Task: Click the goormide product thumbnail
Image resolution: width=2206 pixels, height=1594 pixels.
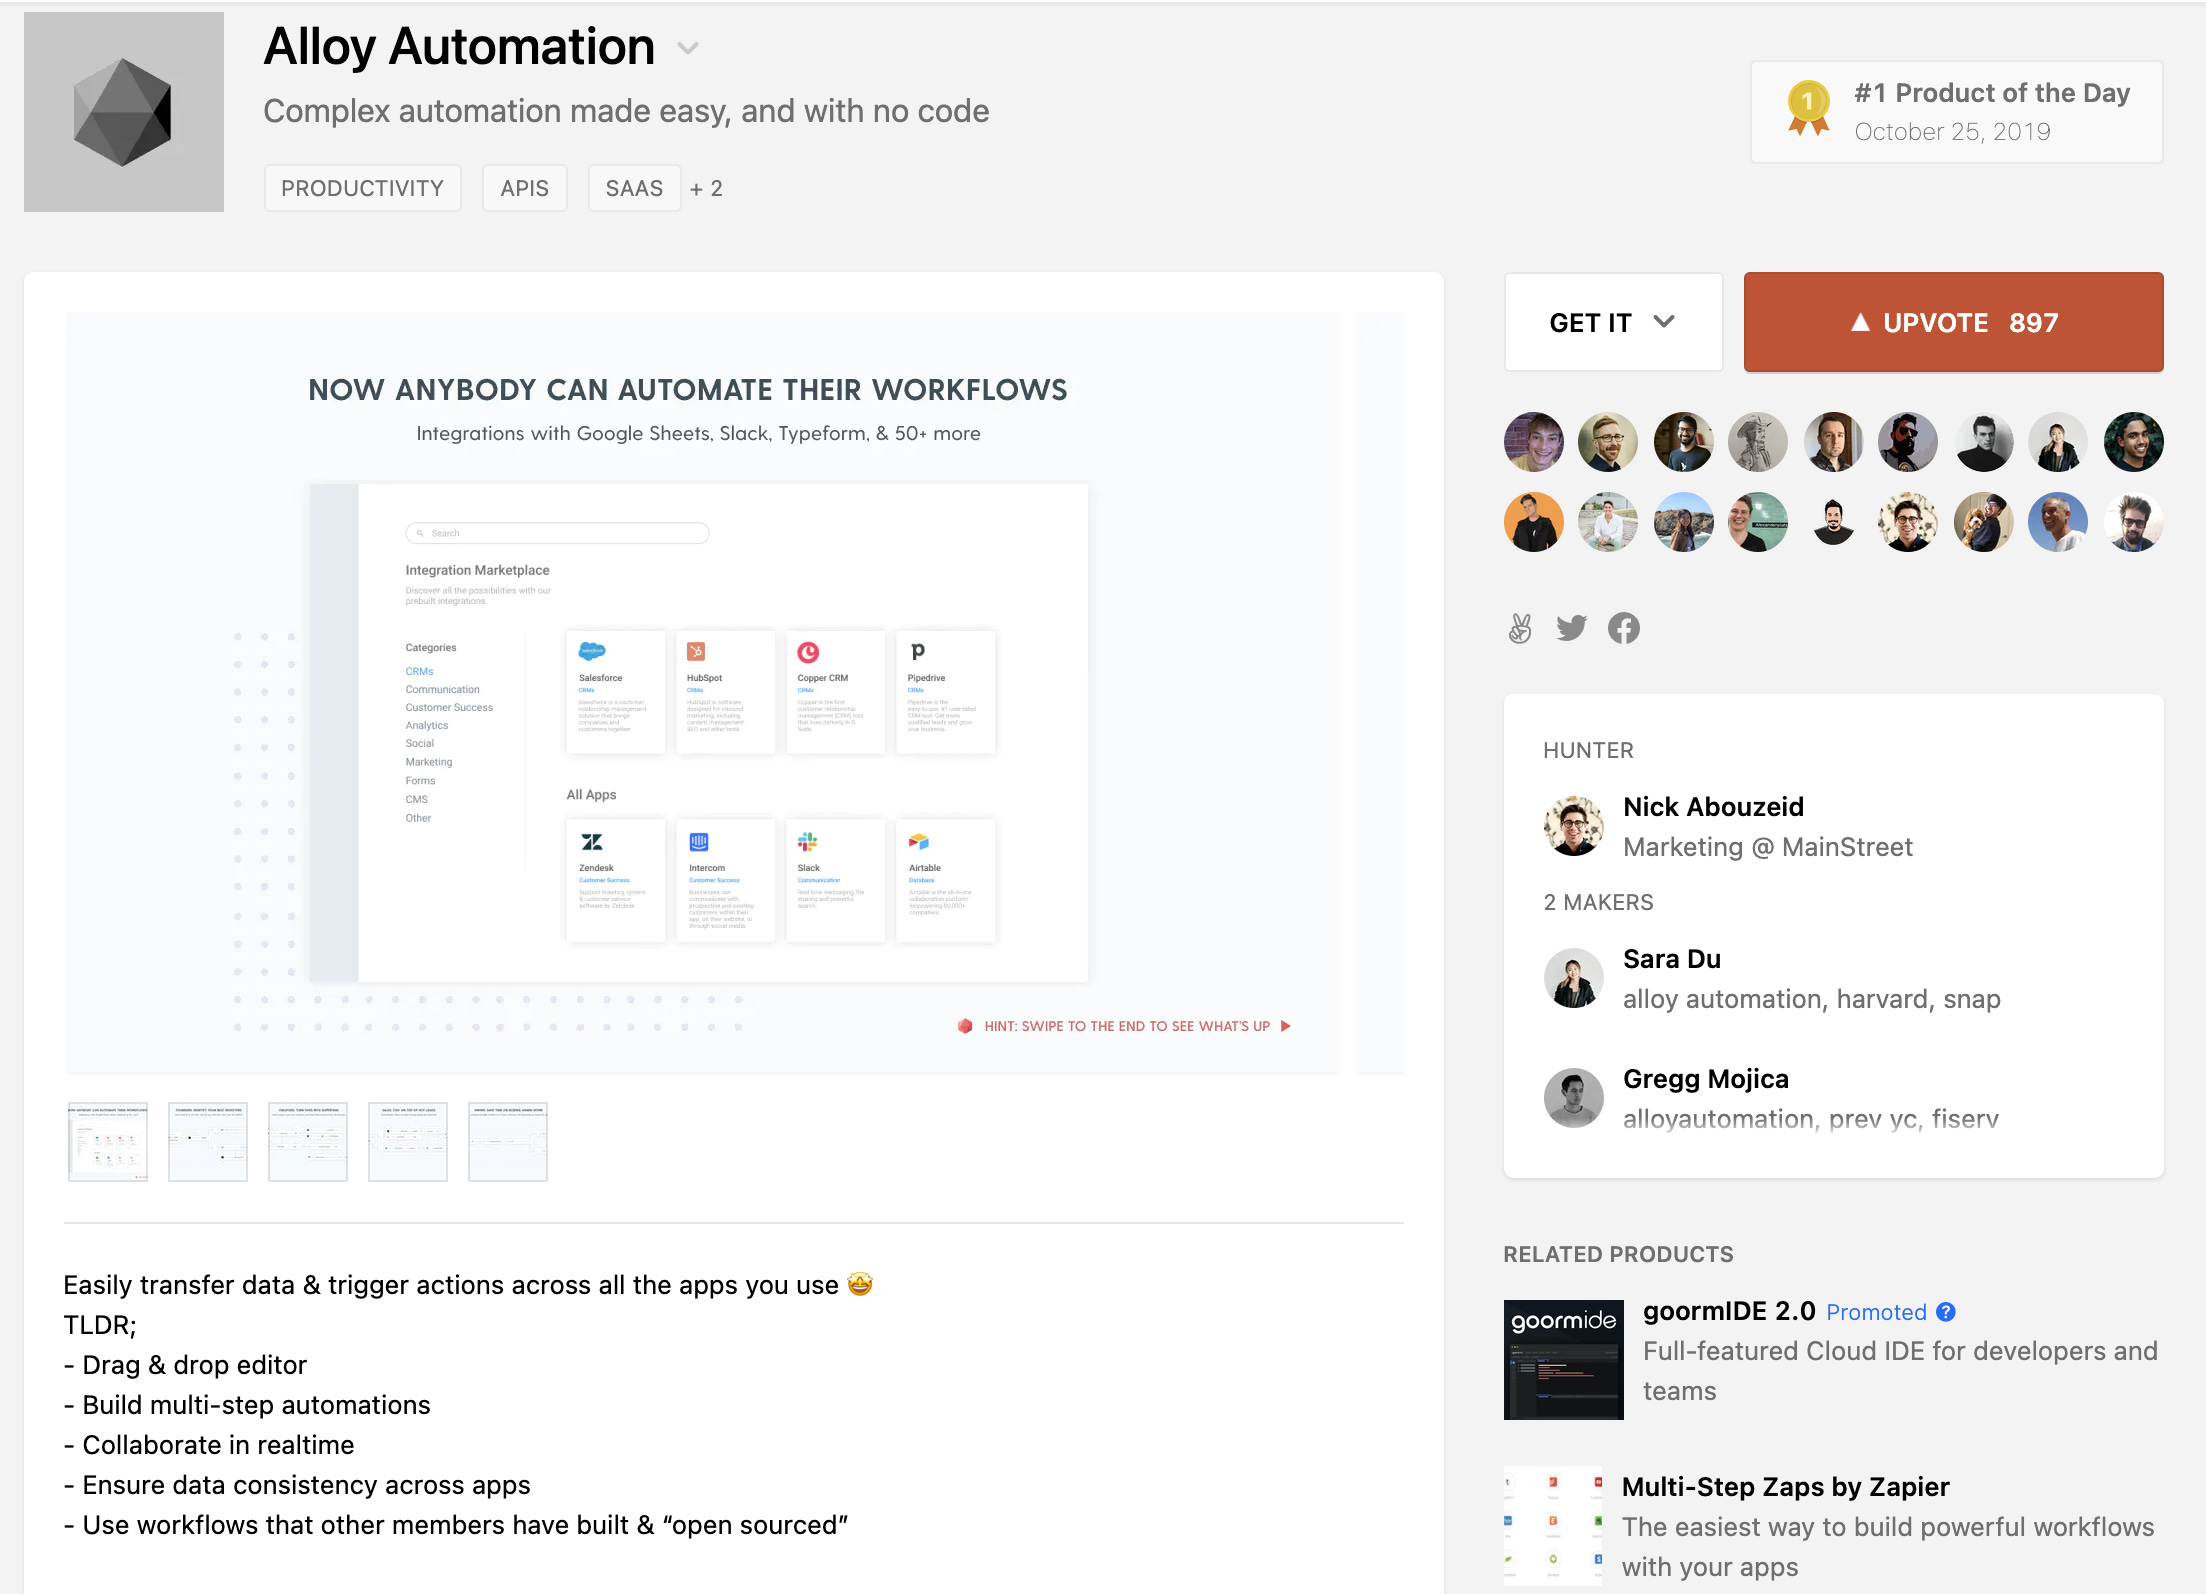Action: pyautogui.click(x=1563, y=1360)
